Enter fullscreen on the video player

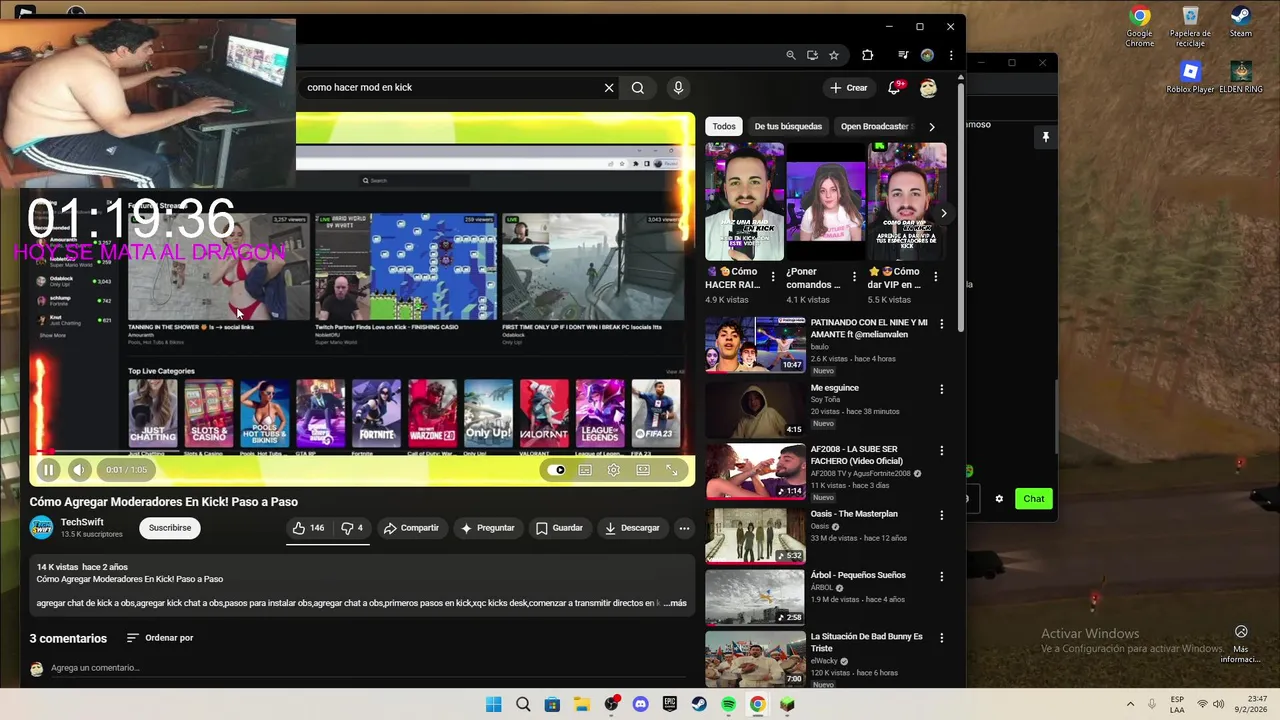click(672, 470)
